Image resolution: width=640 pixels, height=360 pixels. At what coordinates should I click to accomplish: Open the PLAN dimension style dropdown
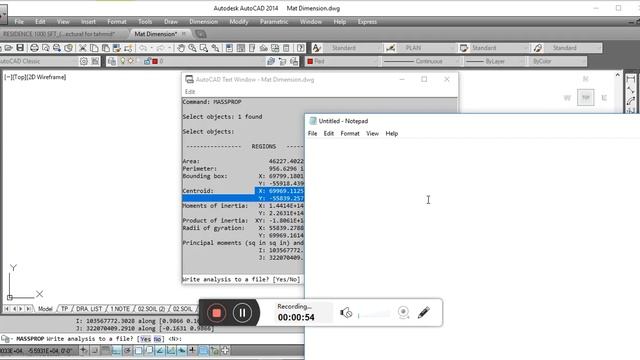426,48
